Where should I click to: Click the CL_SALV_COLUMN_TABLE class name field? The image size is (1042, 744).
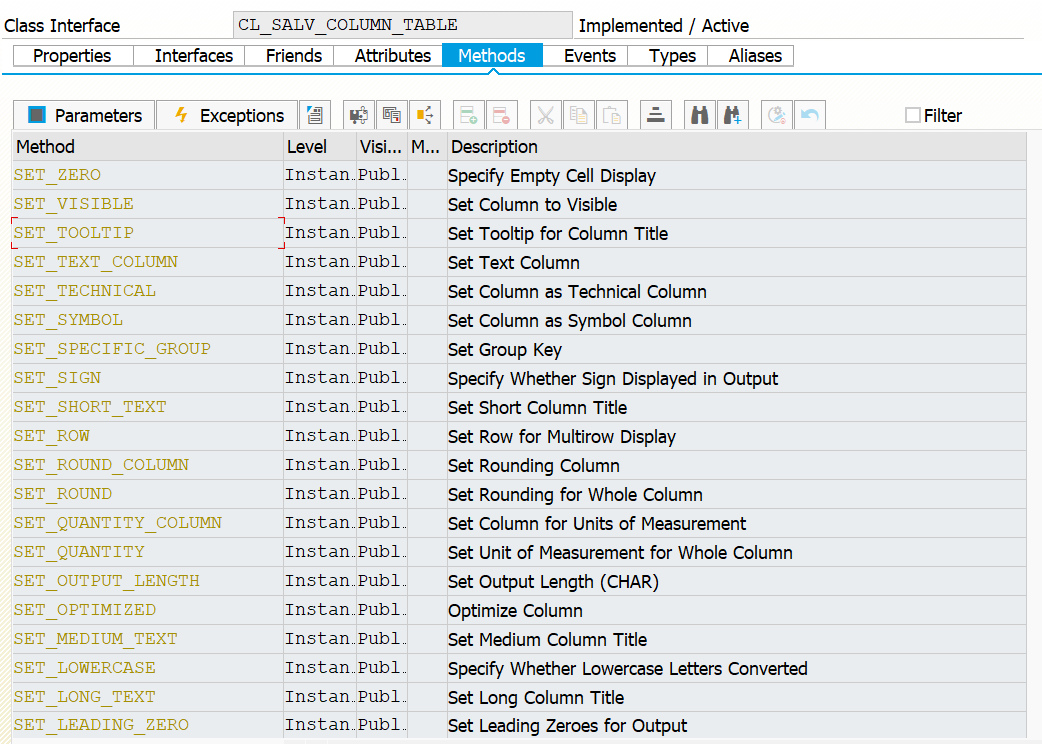click(403, 25)
